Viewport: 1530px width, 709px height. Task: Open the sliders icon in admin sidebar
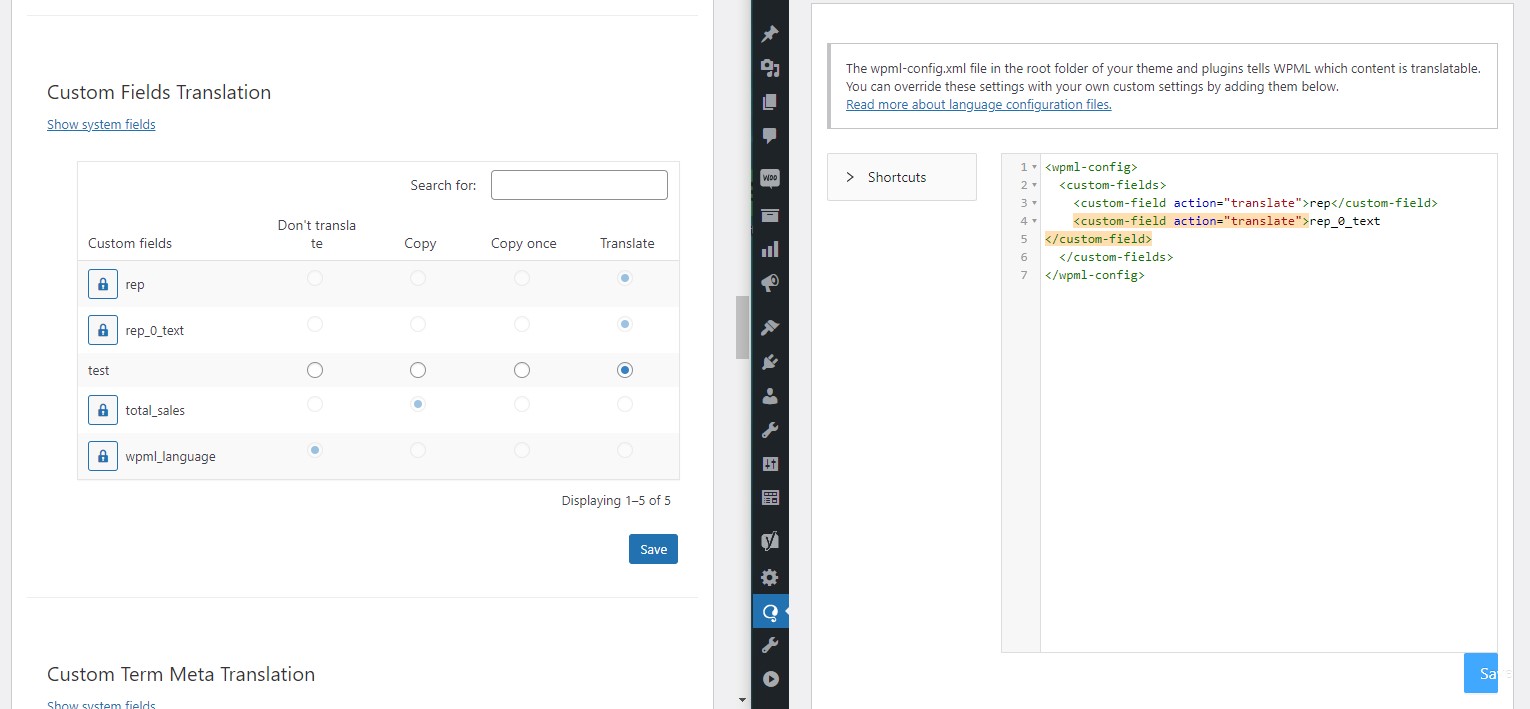coord(770,464)
